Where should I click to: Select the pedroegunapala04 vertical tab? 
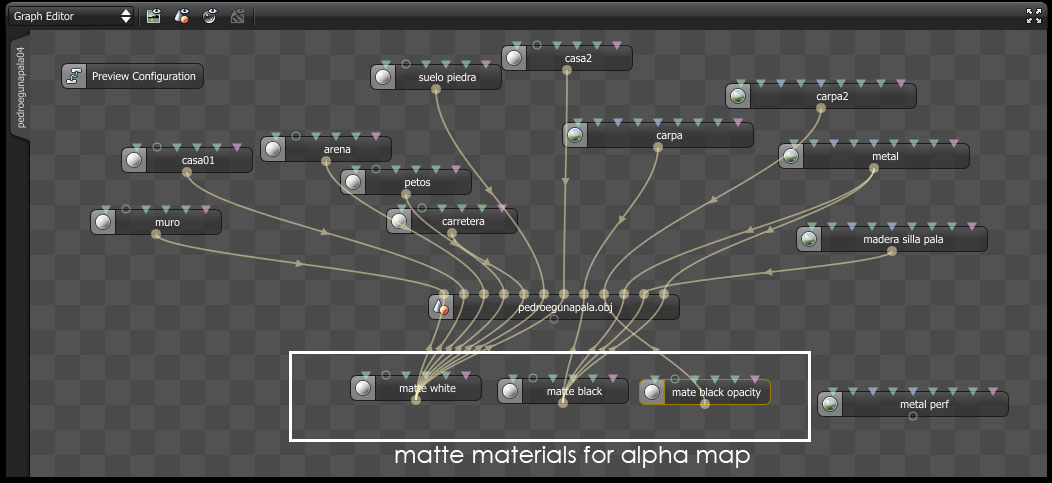[20, 87]
